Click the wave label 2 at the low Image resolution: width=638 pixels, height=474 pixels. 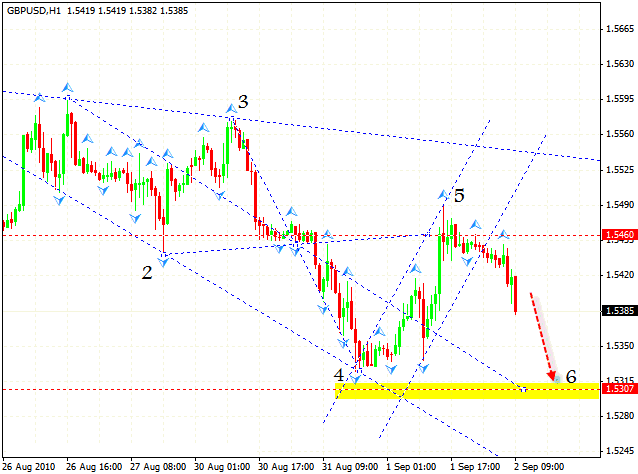coord(147,273)
